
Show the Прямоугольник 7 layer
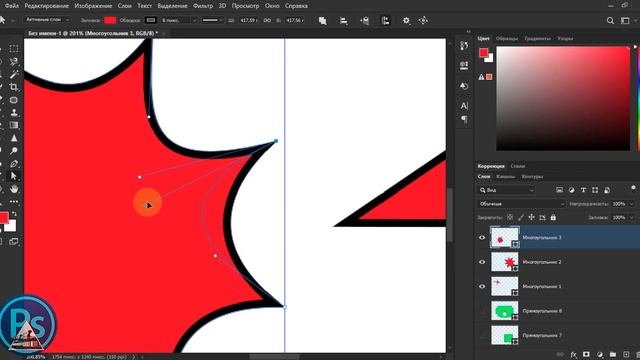(x=482, y=336)
